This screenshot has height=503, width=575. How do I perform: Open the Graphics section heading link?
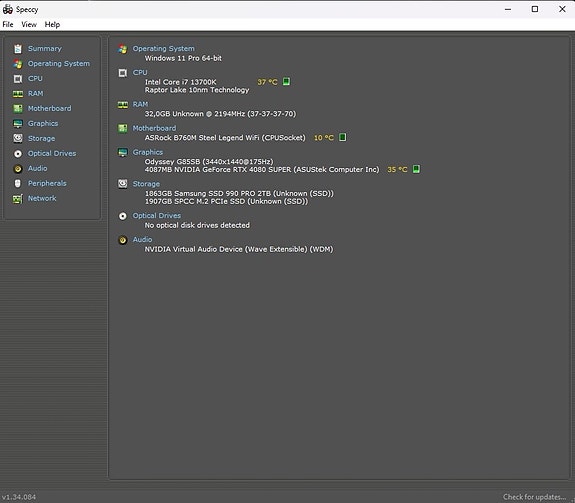tap(148, 152)
